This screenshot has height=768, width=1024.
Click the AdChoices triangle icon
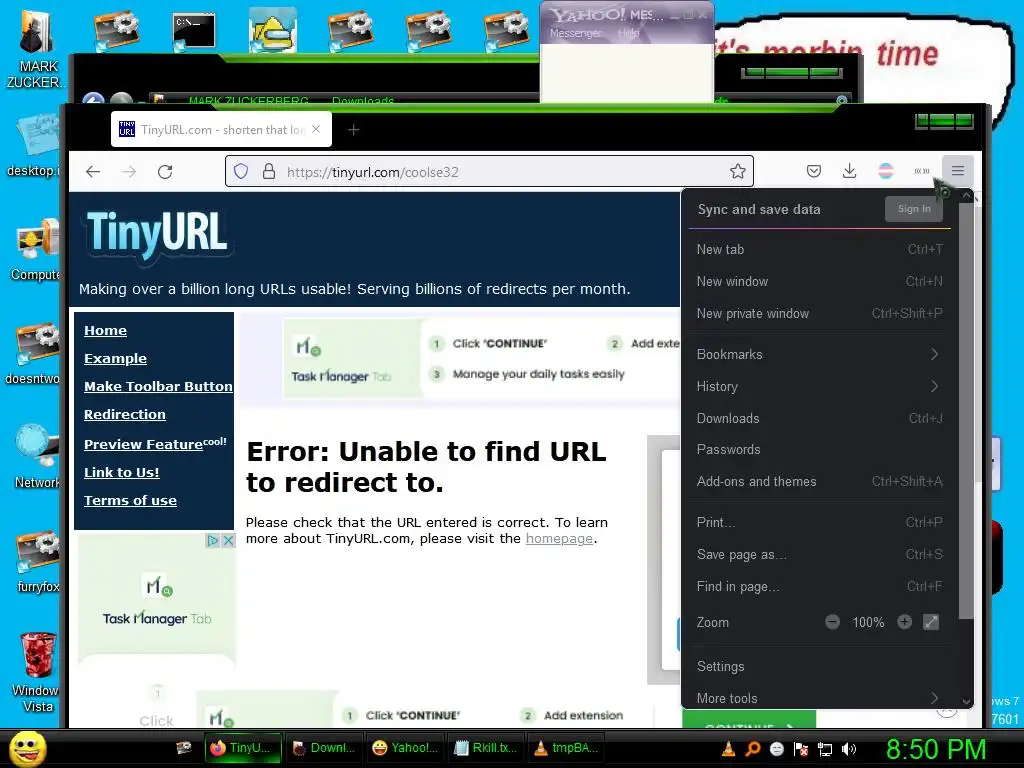pos(213,541)
